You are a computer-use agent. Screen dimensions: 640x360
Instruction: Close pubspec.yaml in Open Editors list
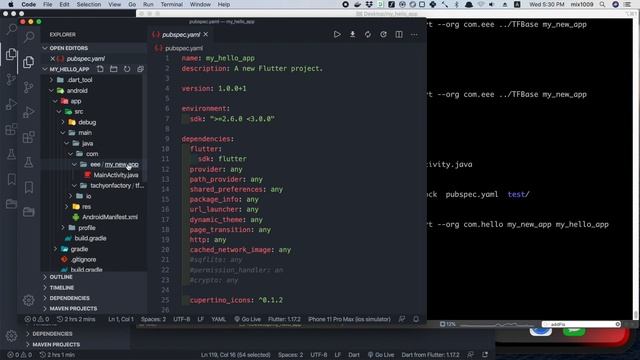click(52, 59)
